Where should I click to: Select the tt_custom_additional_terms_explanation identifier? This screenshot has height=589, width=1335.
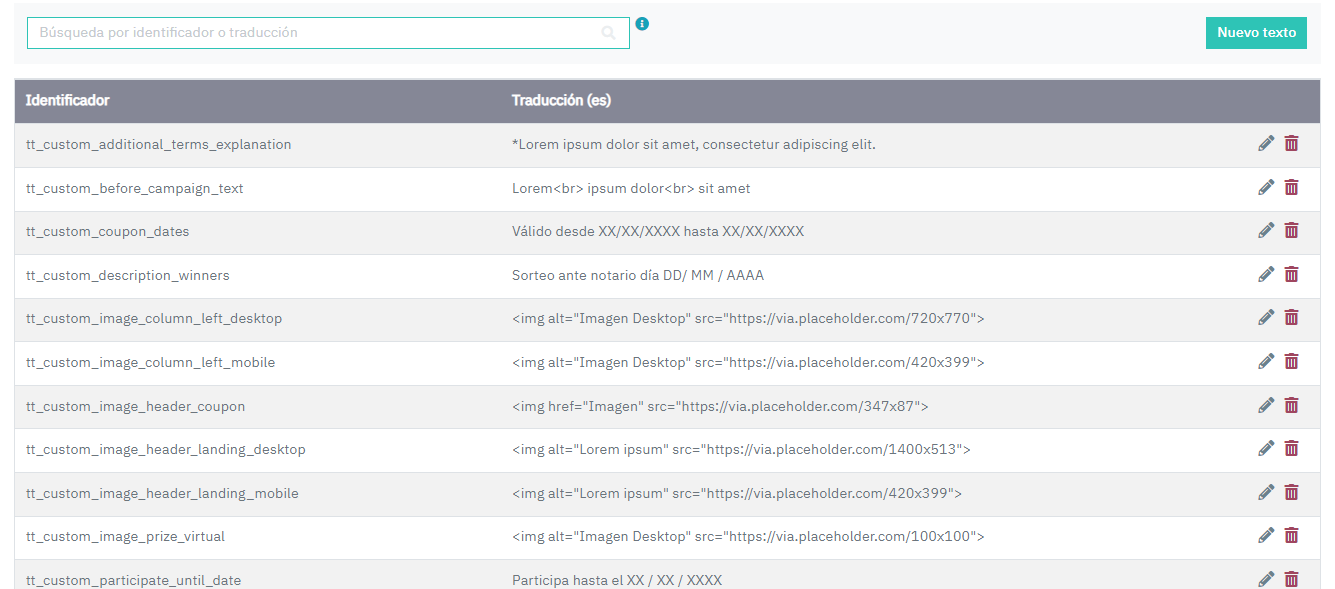coord(159,145)
